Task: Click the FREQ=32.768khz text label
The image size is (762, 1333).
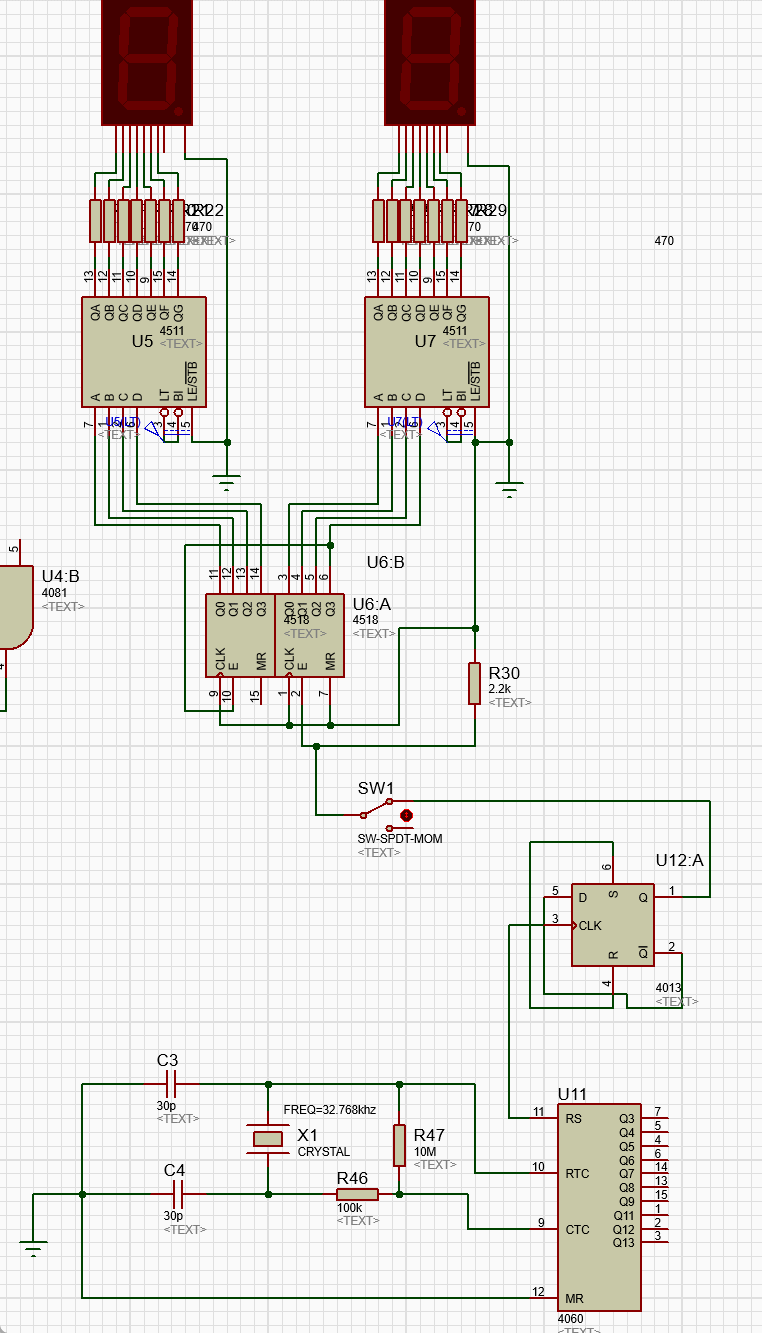Action: point(330,1110)
